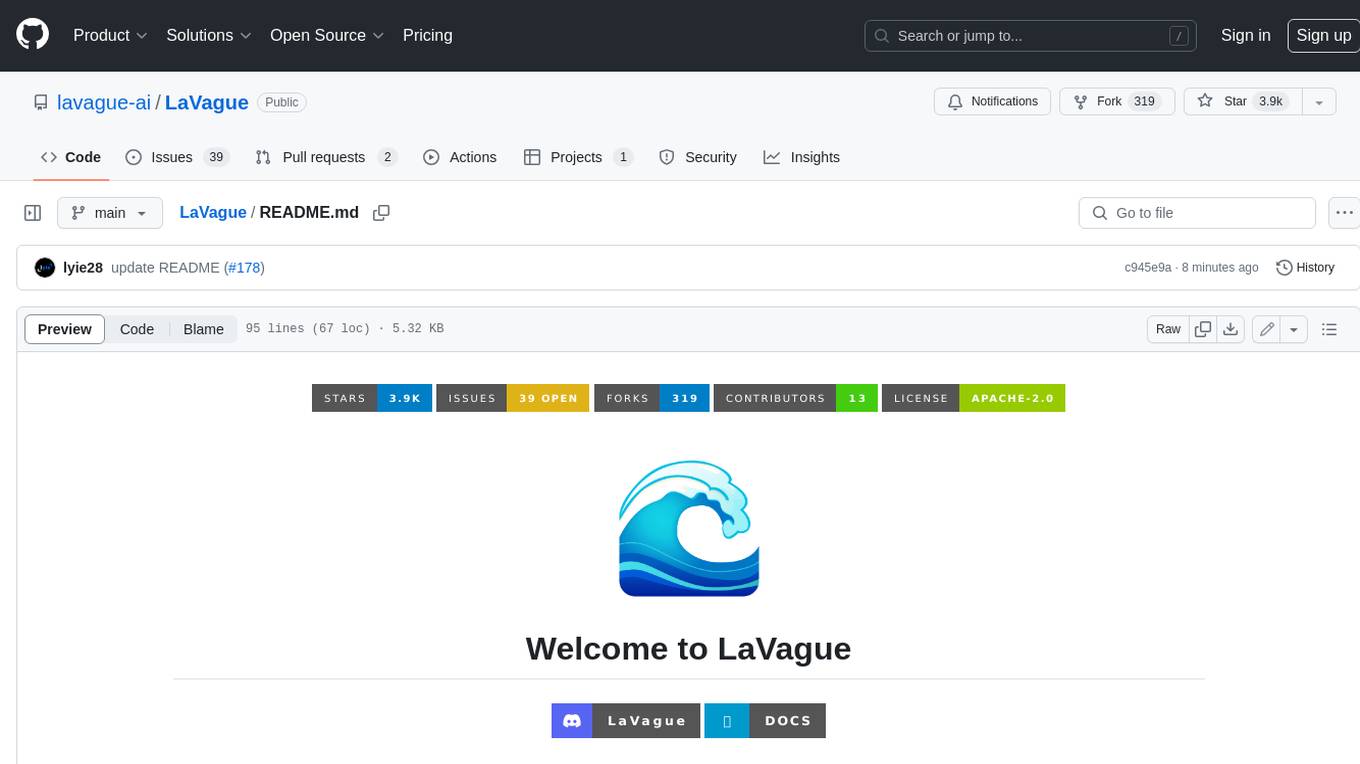This screenshot has width=1360, height=764.
Task: Click the Stars 3.9K badge
Action: point(372,398)
